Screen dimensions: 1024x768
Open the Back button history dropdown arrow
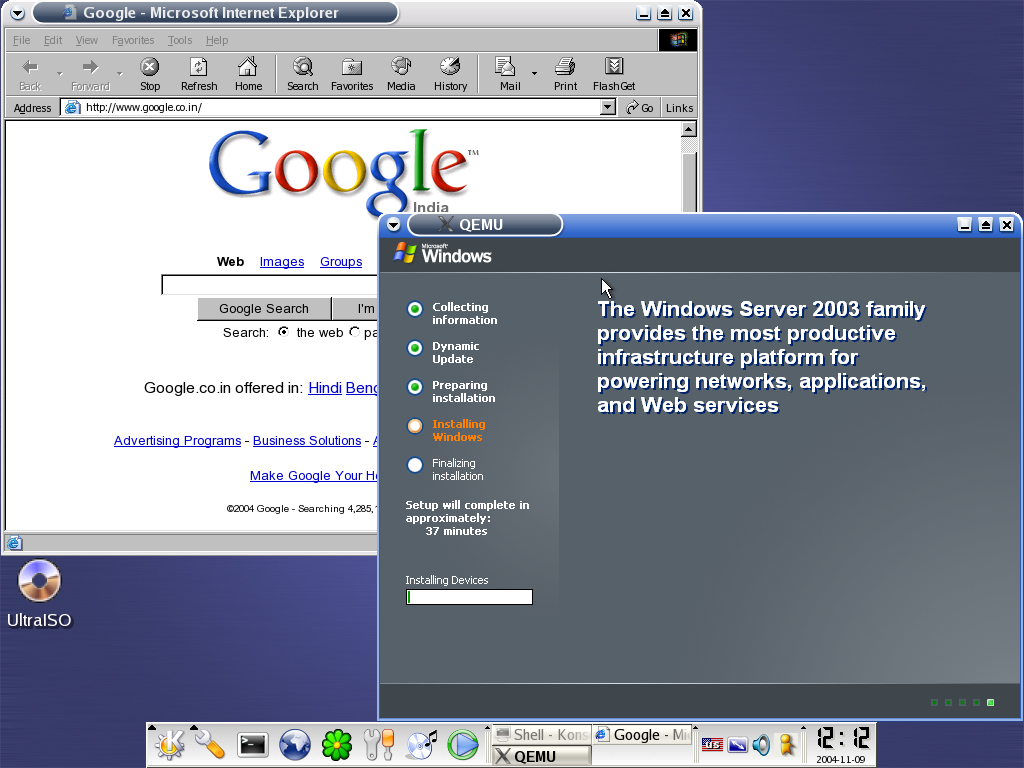[59, 74]
